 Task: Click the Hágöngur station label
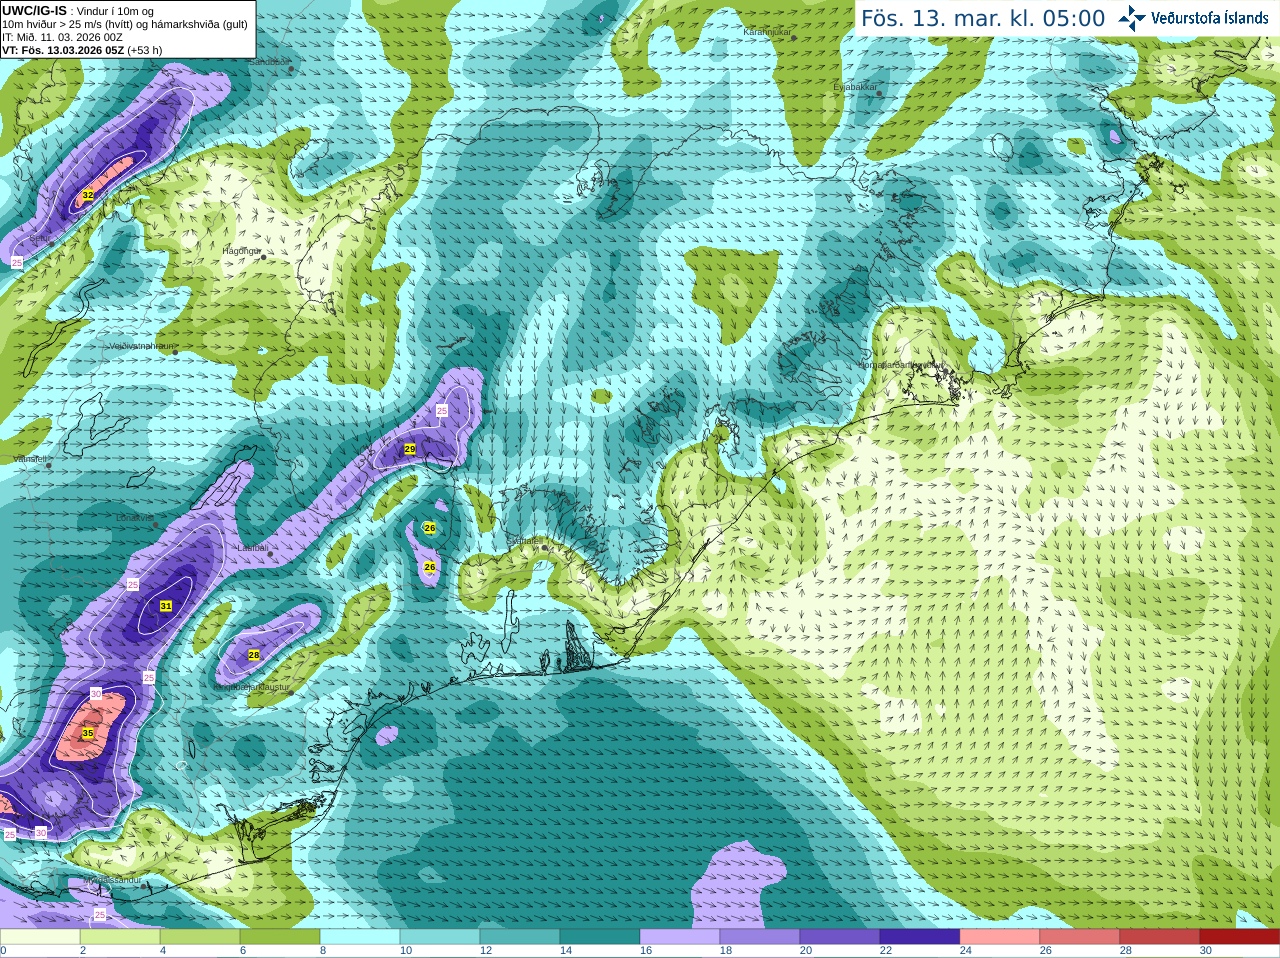click(241, 251)
